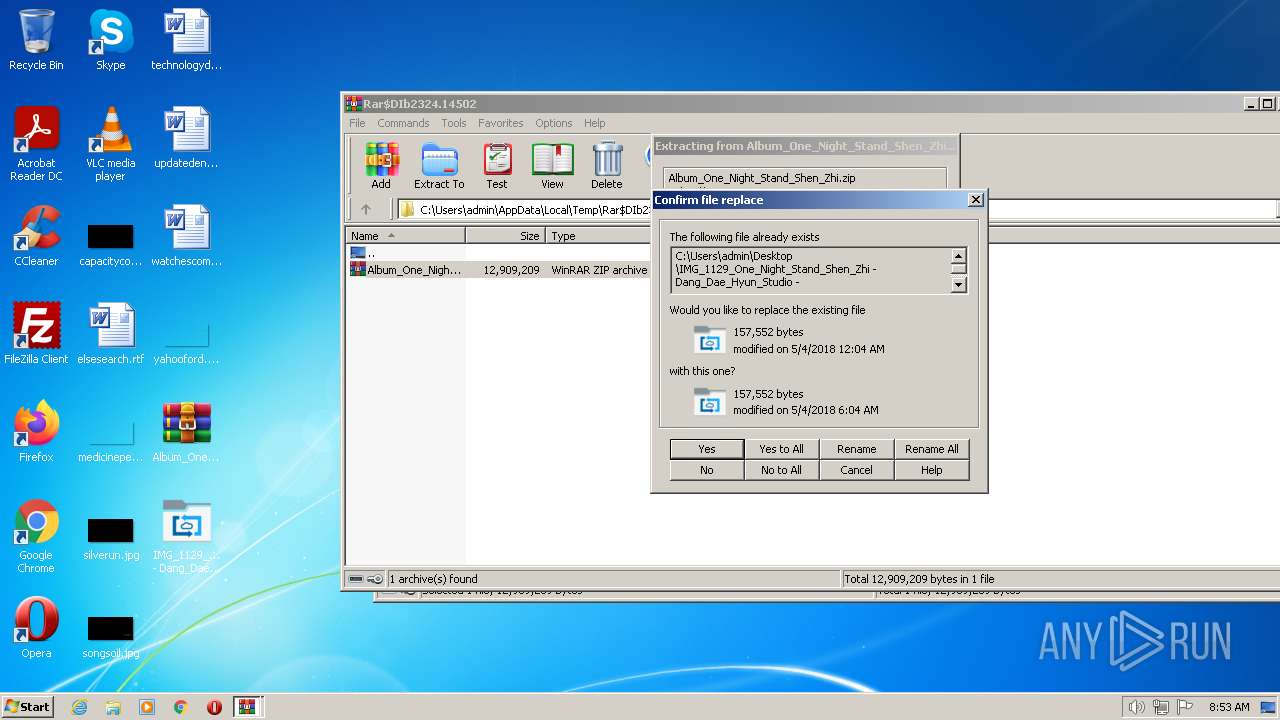Viewport: 1280px width, 720px height.
Task: Click the Delete toolbar icon
Action: click(x=606, y=165)
